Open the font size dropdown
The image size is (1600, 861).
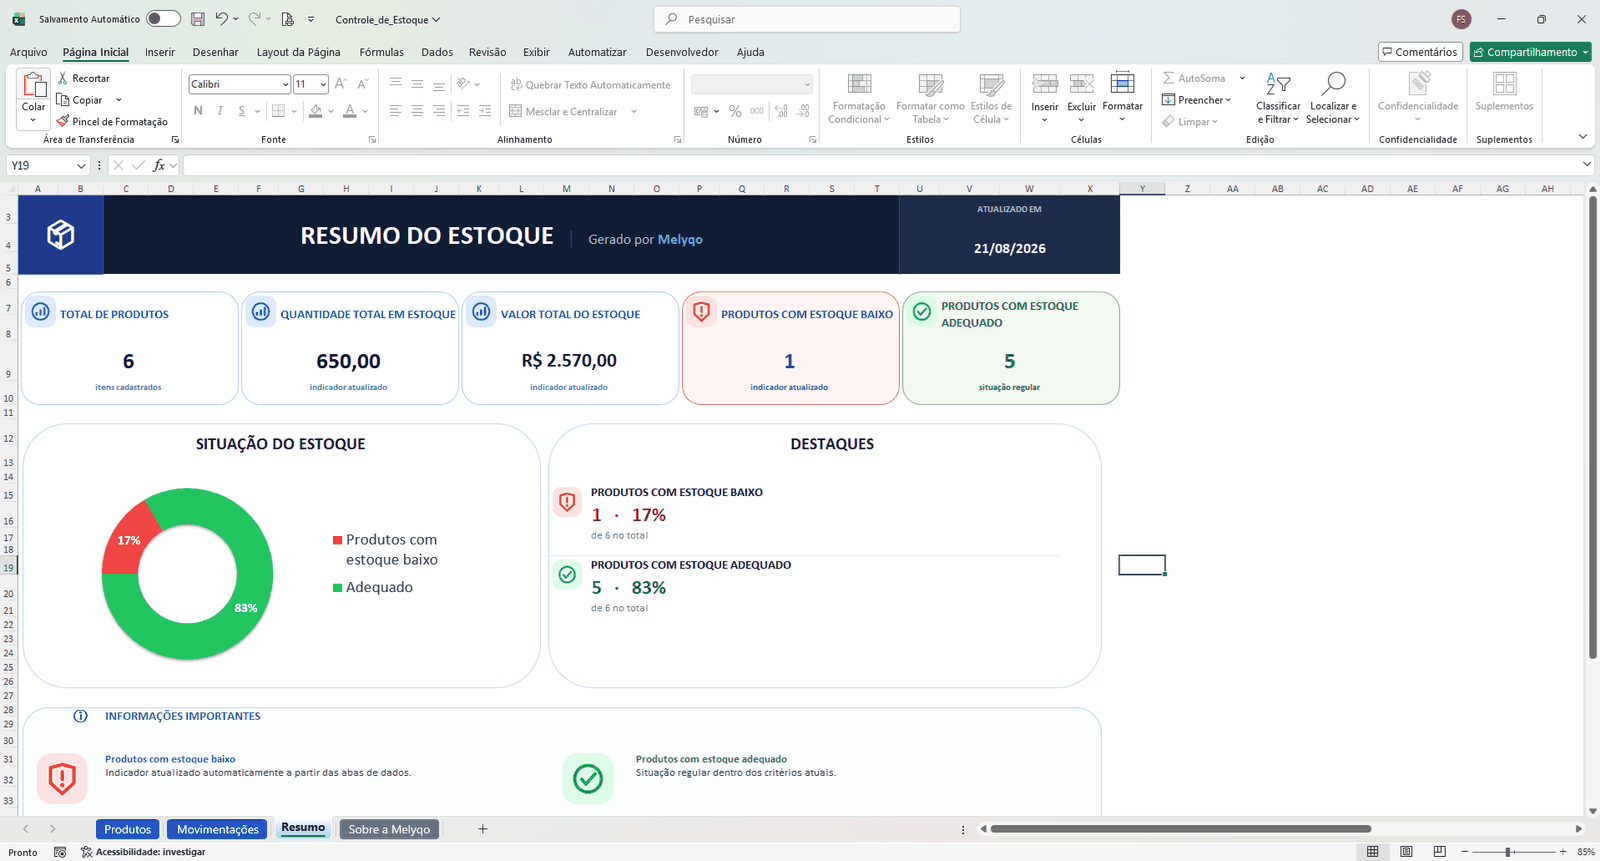coord(323,84)
